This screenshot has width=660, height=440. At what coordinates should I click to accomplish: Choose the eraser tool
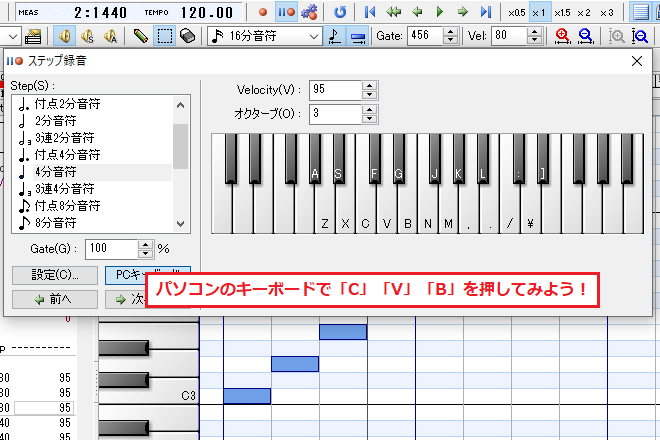[x=187, y=36]
